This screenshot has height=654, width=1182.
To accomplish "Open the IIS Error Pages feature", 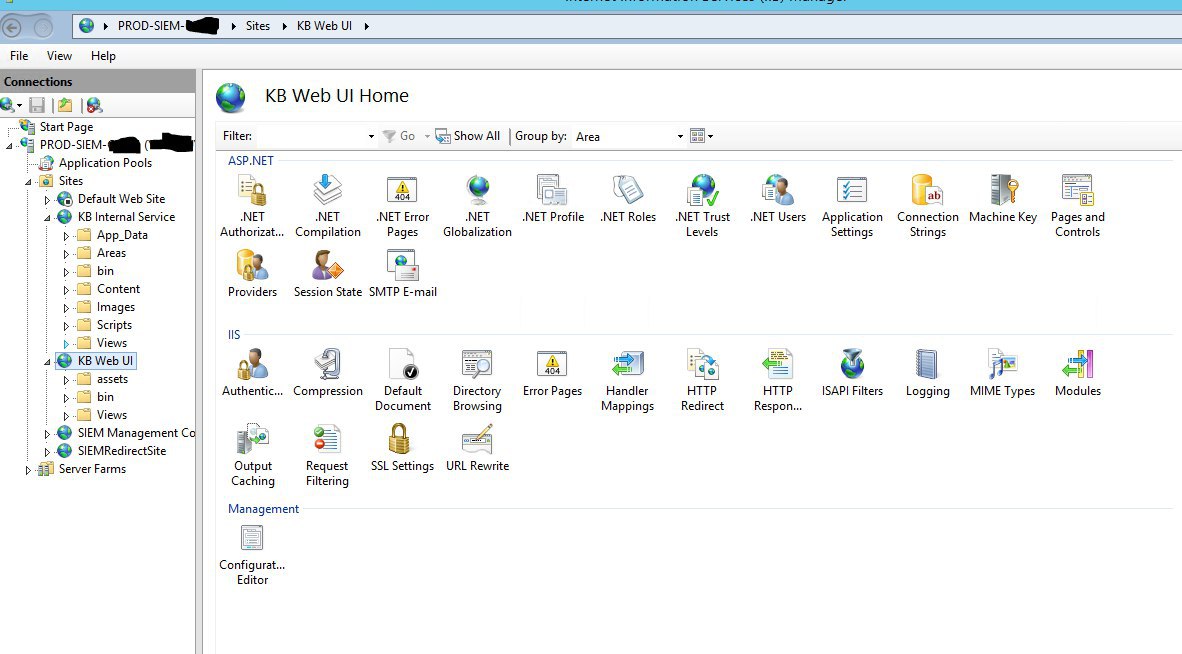I will click(553, 373).
